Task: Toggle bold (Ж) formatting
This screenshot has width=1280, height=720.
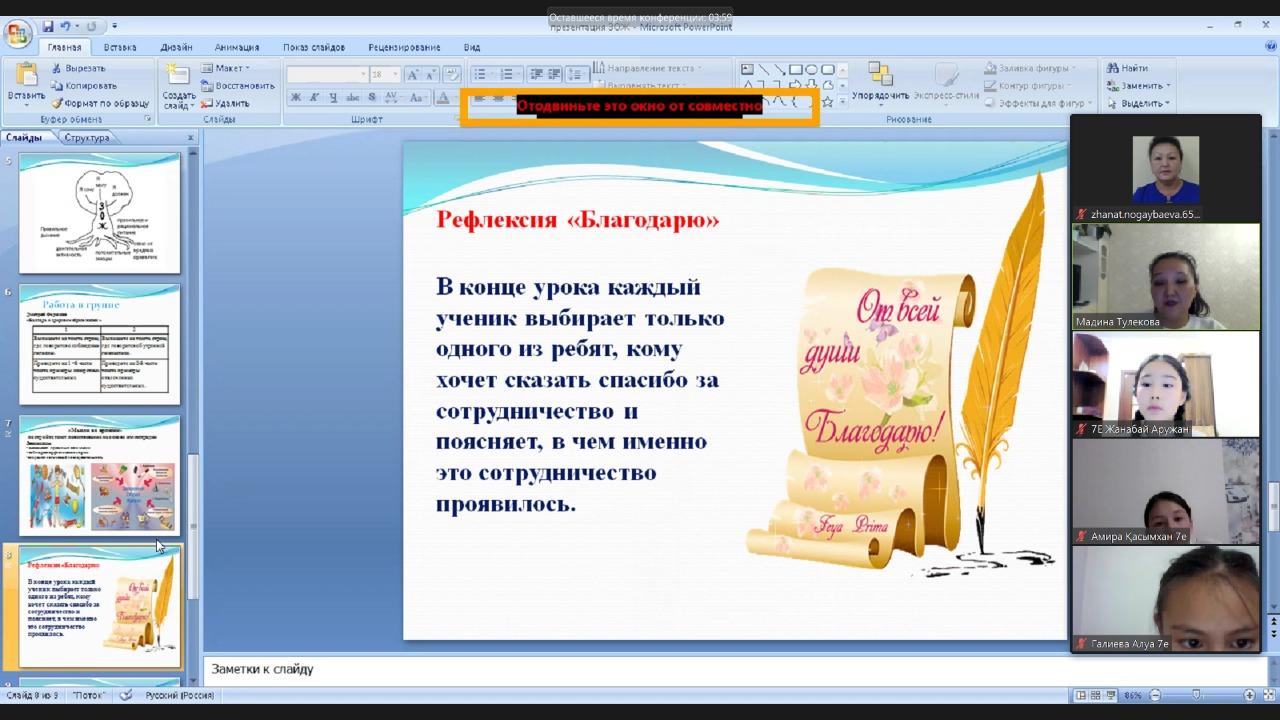Action: pos(296,98)
